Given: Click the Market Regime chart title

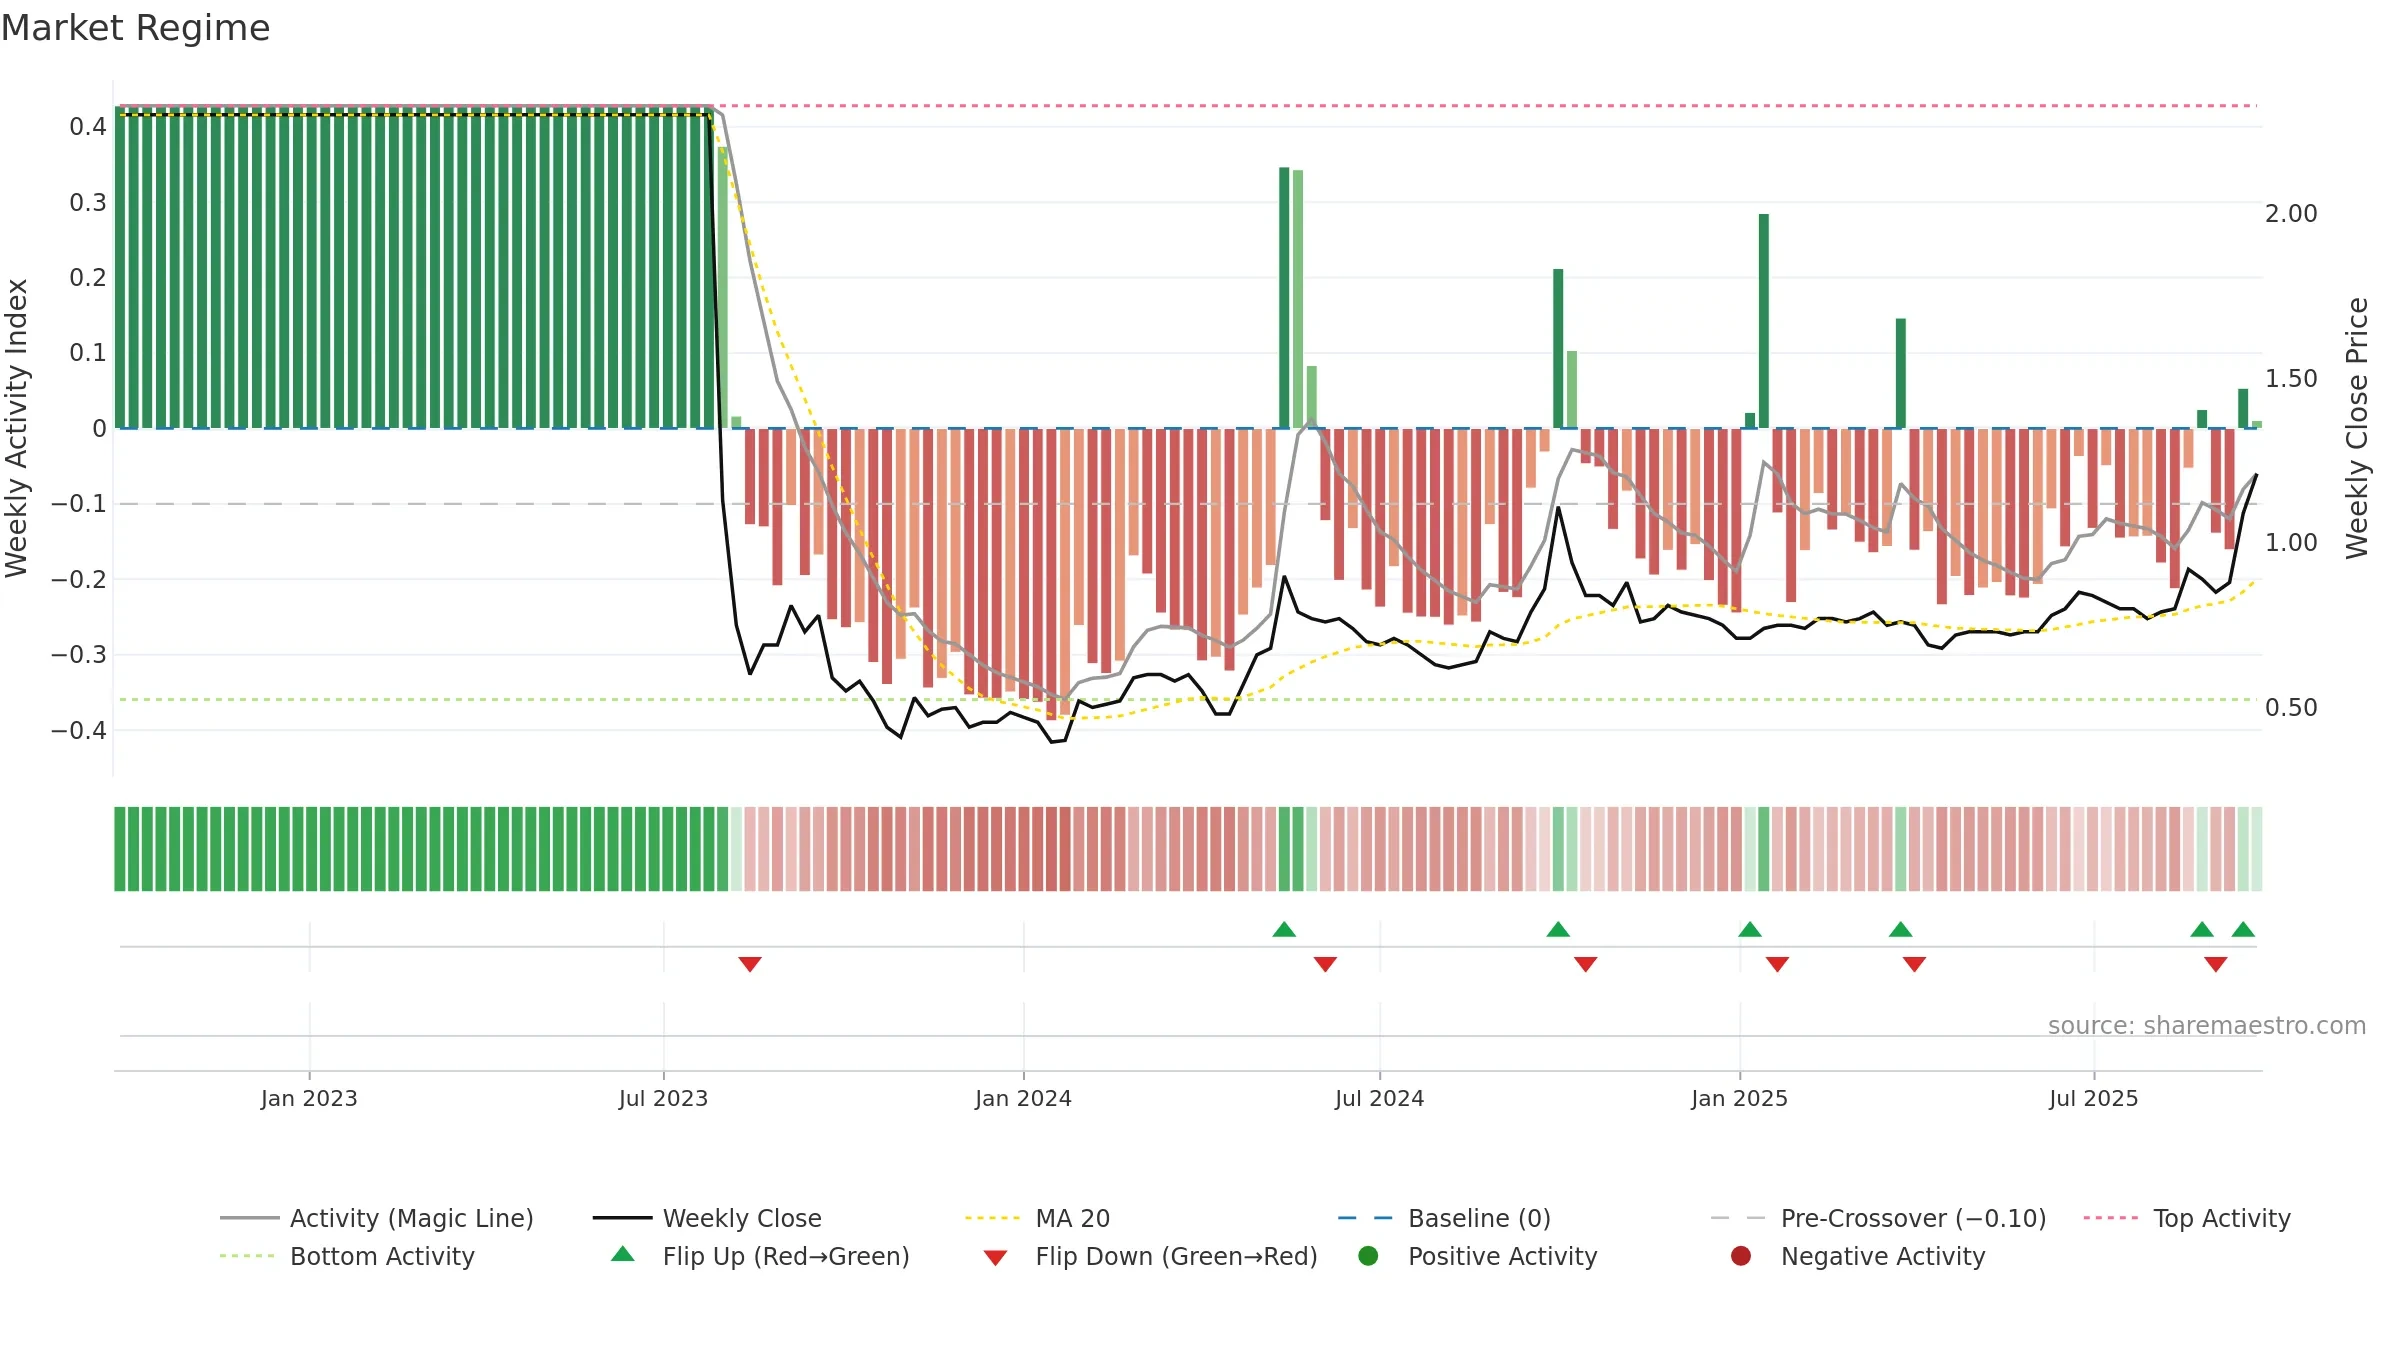Looking at the screenshot, I should point(135,28).
